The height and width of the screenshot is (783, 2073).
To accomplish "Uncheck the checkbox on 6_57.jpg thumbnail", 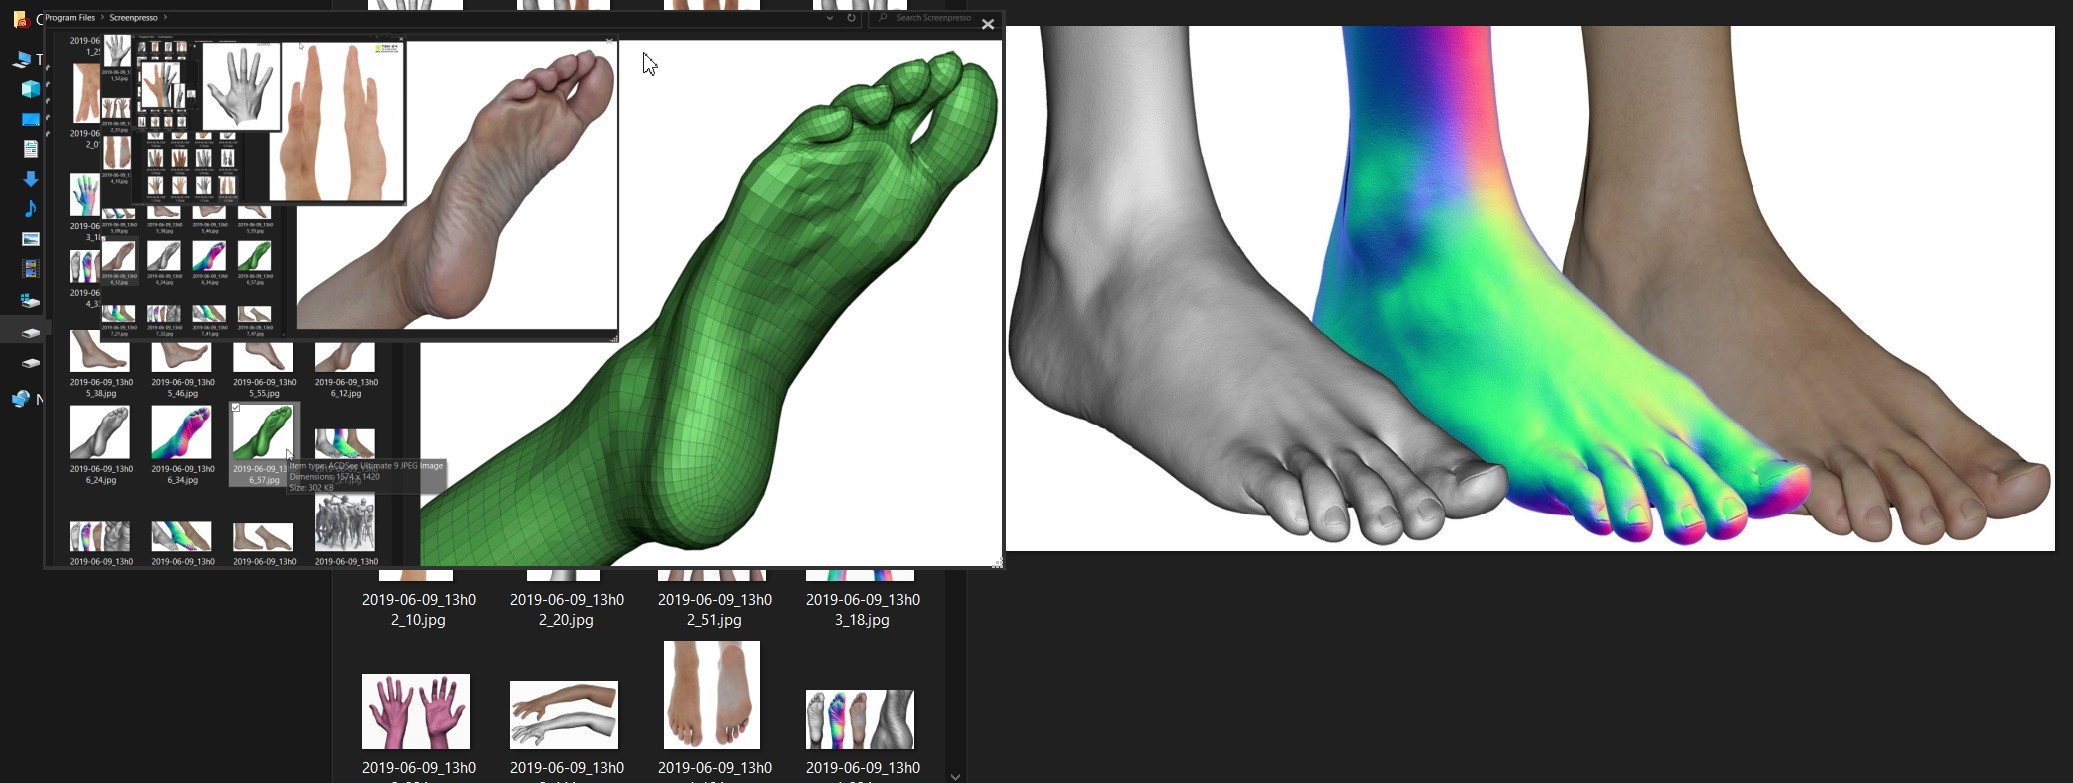I will [x=236, y=408].
